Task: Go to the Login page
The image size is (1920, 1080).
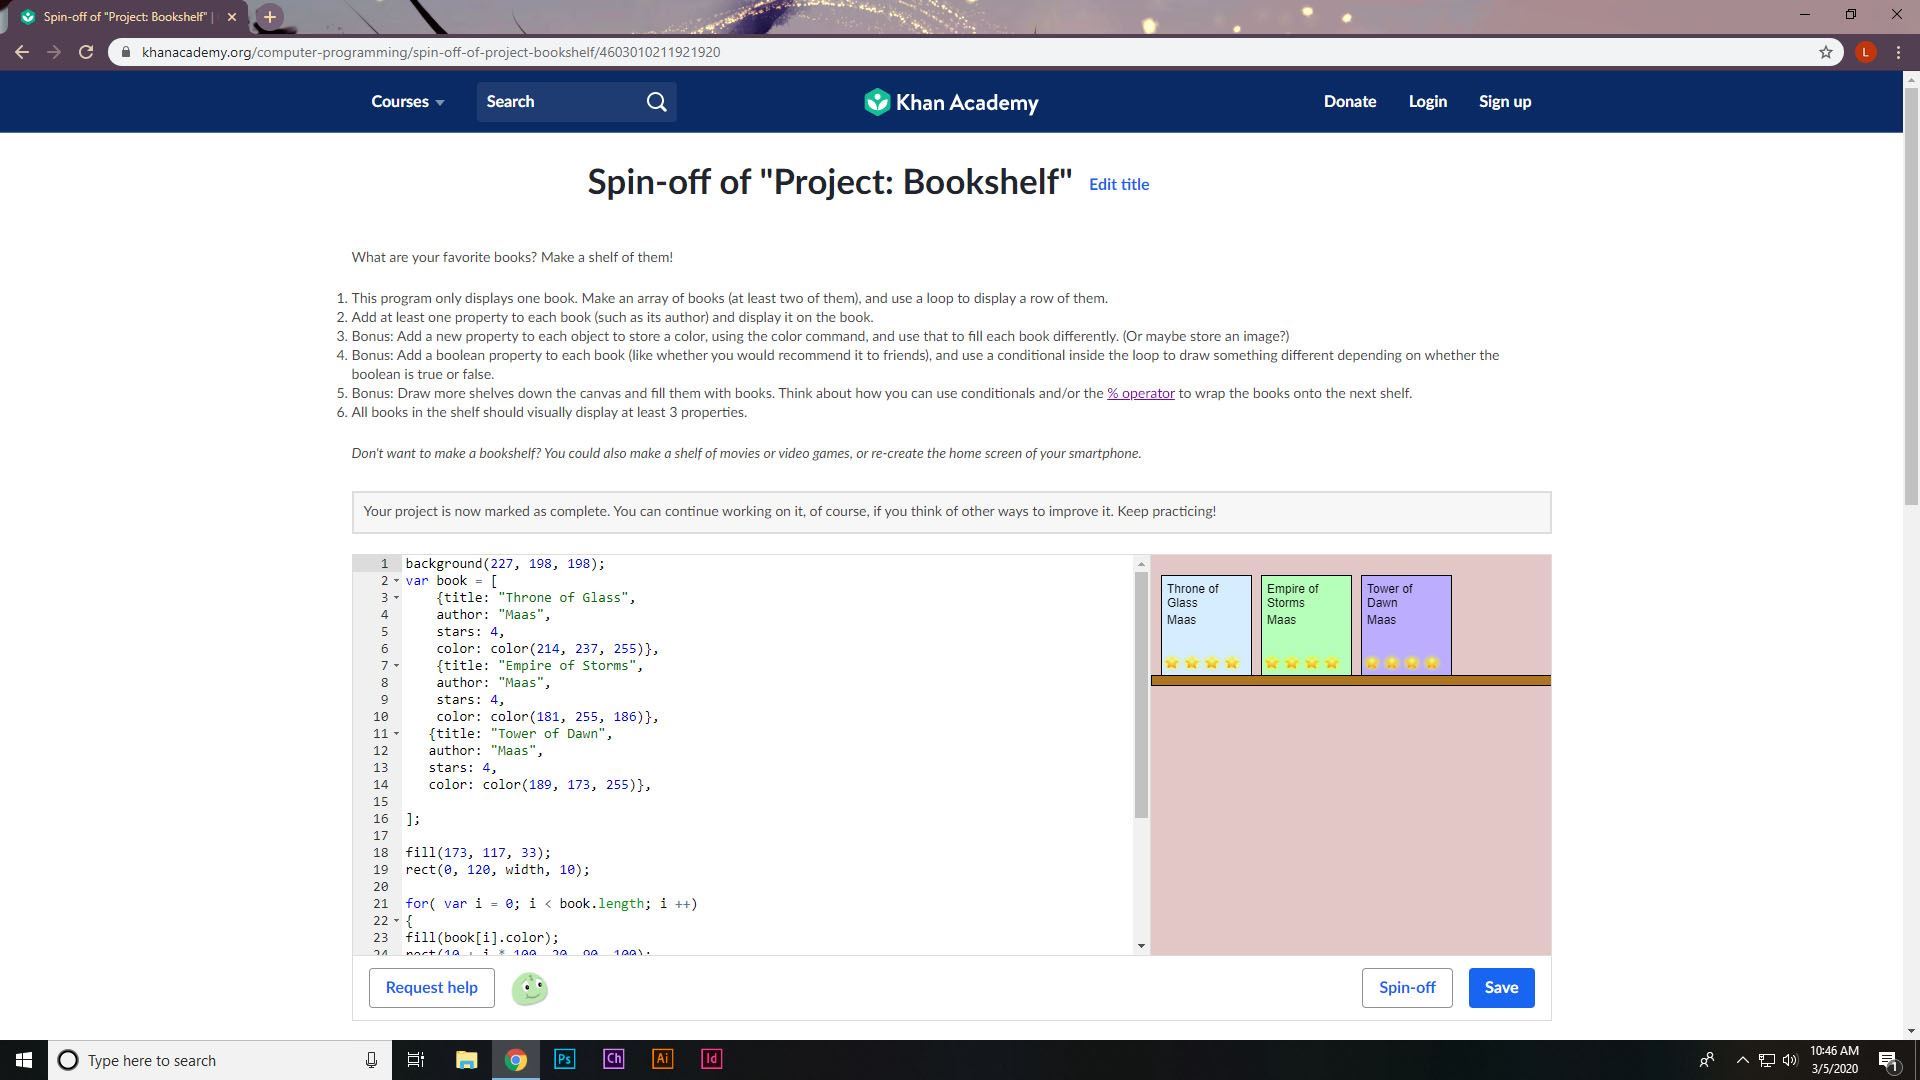Action: point(1427,102)
